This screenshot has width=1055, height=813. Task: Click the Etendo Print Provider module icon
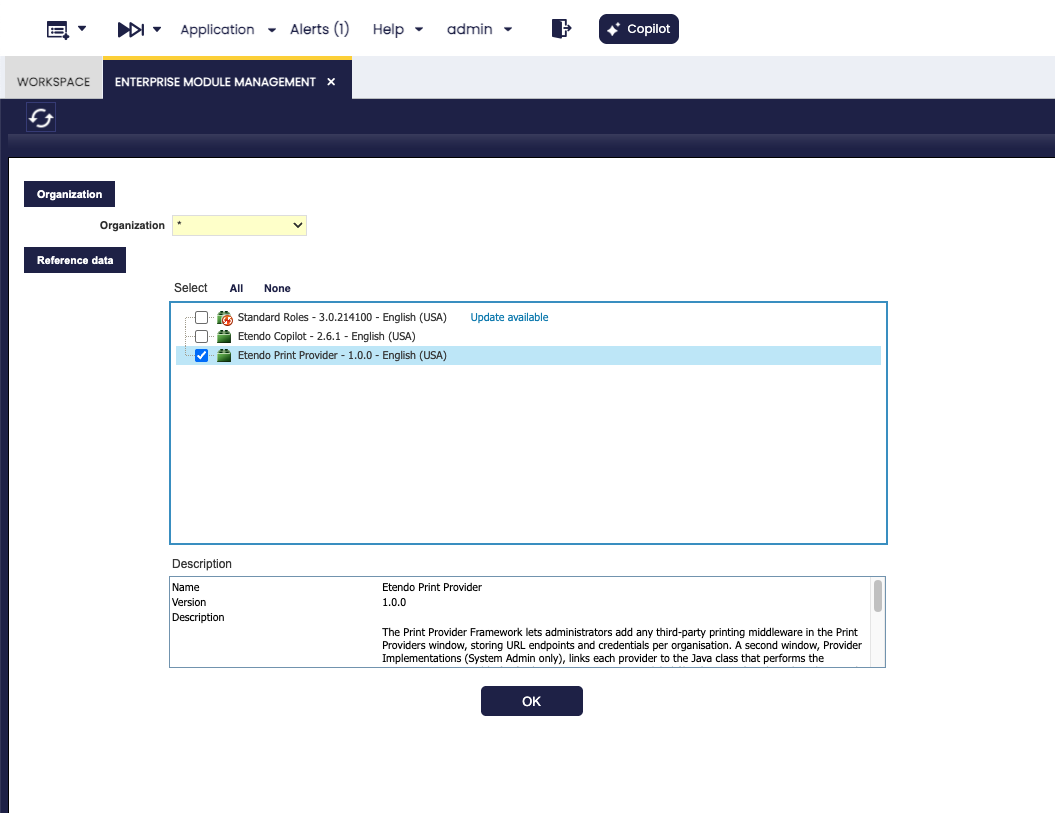pyautogui.click(x=224, y=356)
